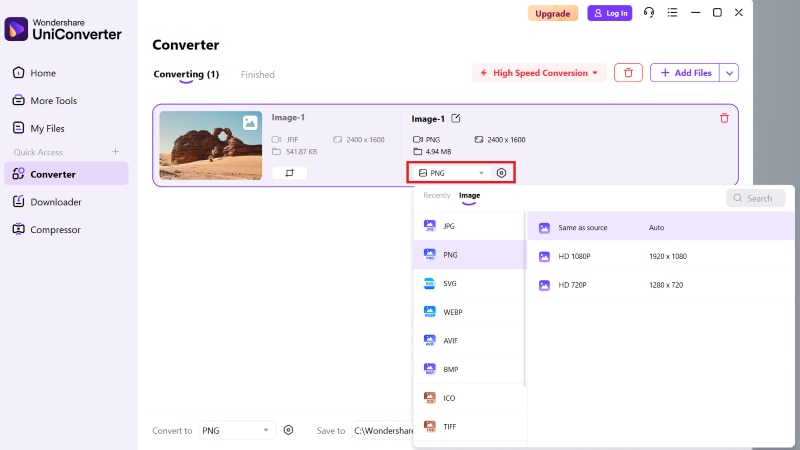Remove Image-1 with its red trash icon

pos(724,118)
